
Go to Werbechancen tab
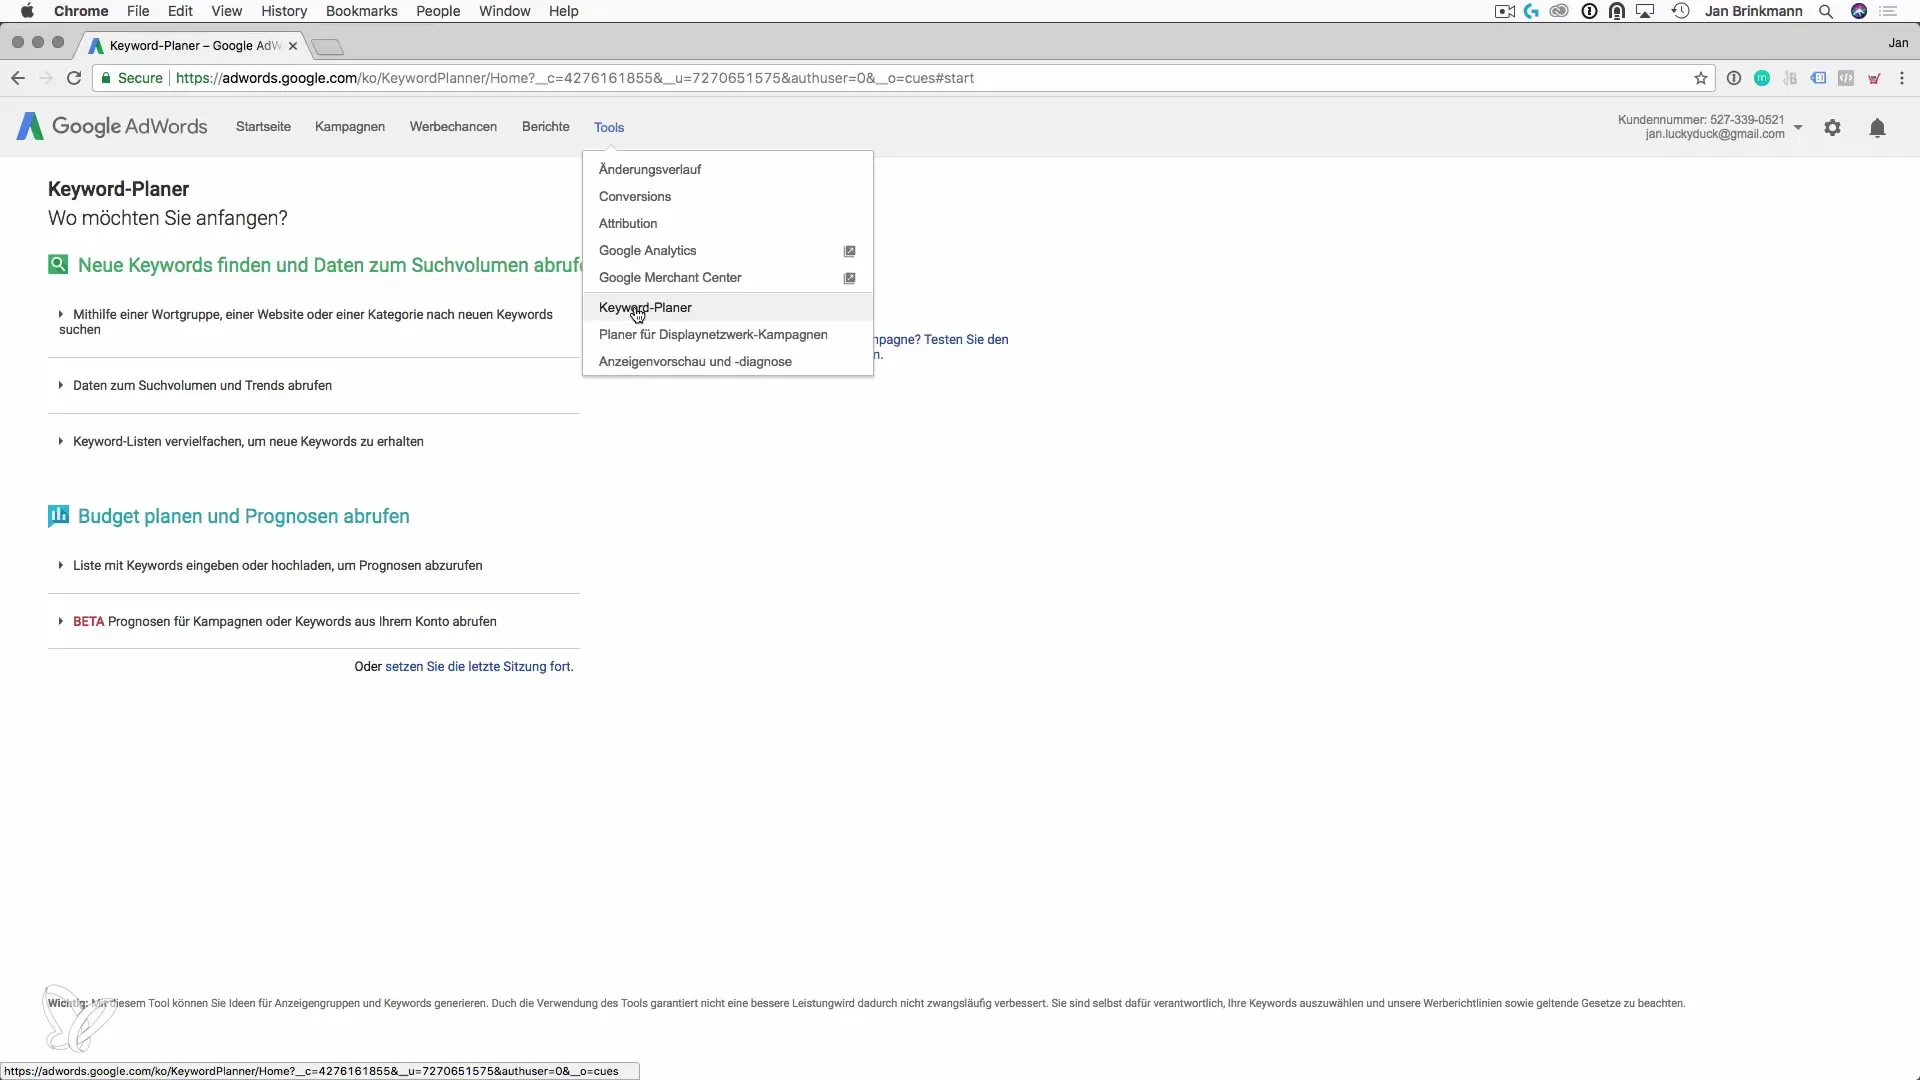453,126
